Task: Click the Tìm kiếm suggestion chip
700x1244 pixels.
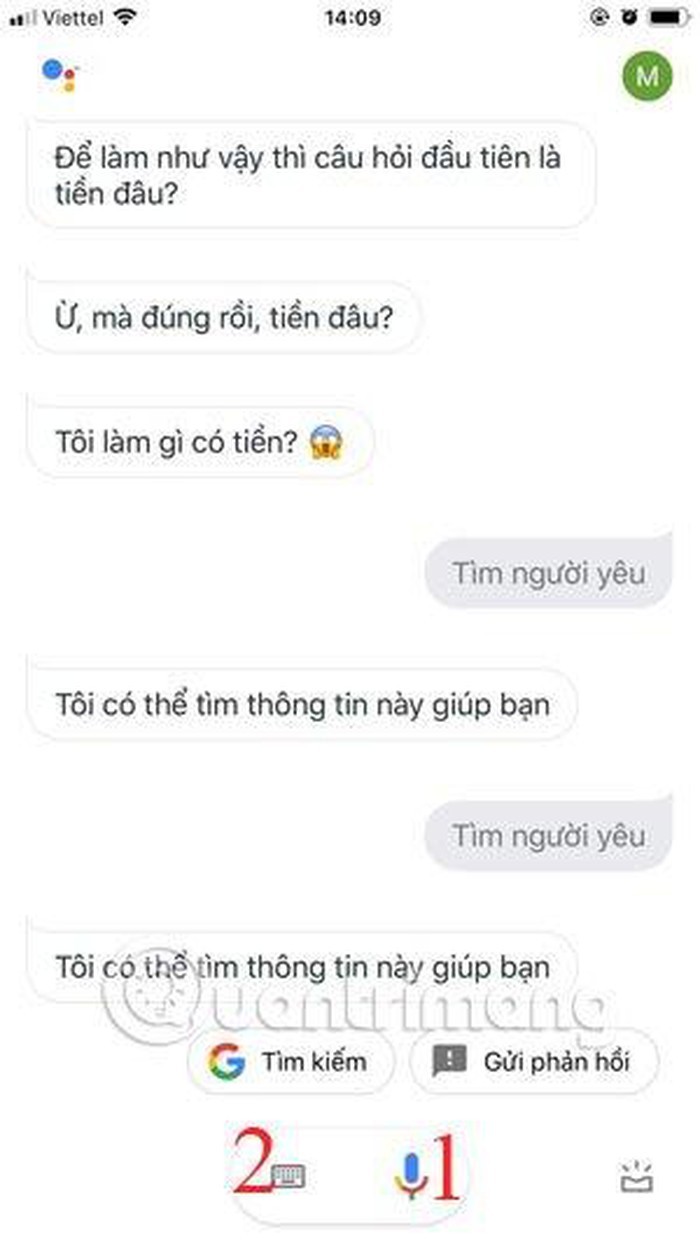Action: 290,1061
